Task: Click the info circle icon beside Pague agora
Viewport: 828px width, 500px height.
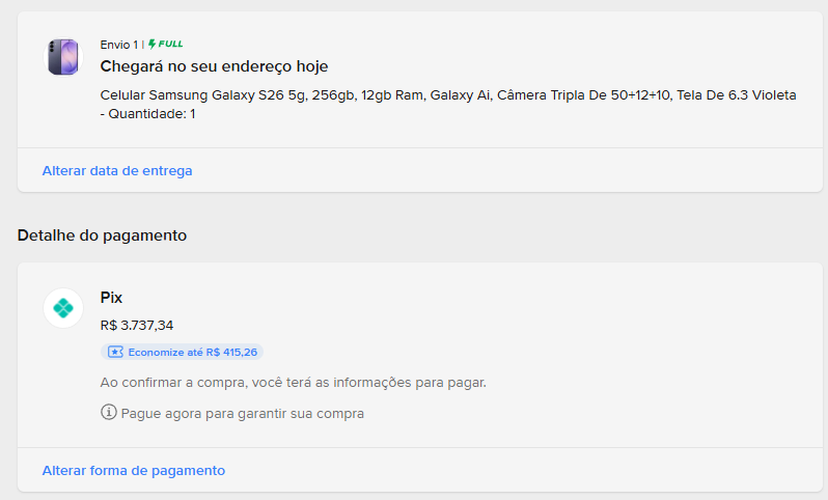Action: [108, 412]
